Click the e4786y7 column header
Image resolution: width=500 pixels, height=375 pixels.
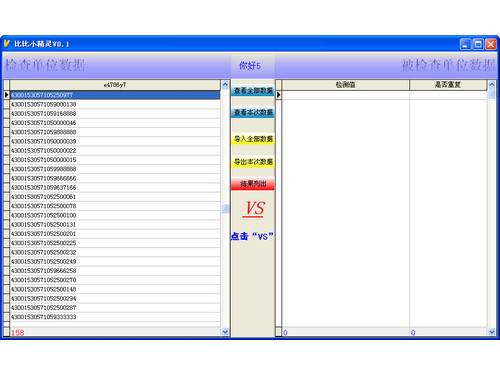[x=115, y=85]
